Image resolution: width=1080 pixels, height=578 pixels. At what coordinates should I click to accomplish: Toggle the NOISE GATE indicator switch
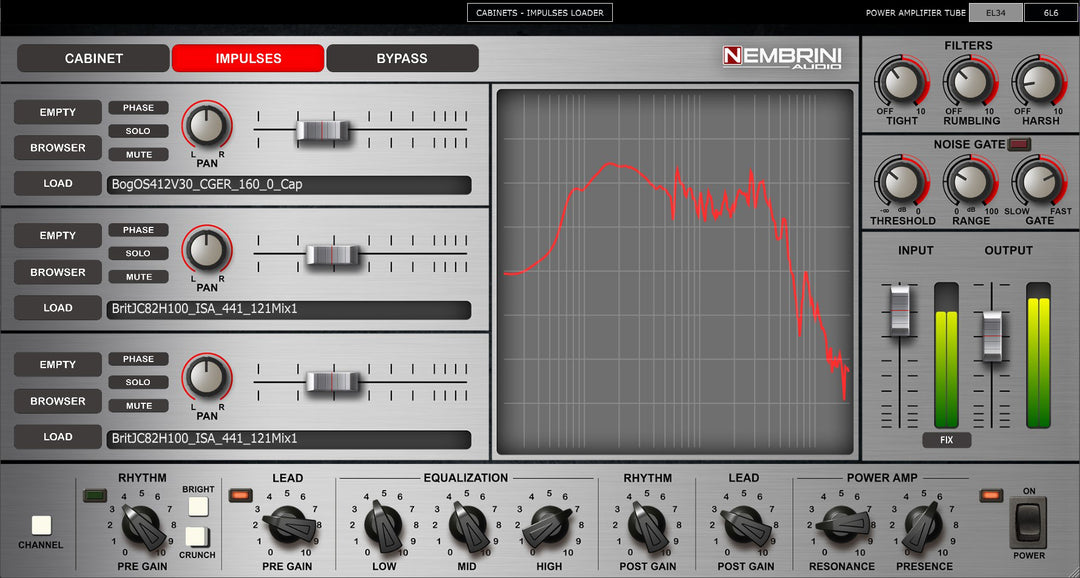[x=1019, y=144]
